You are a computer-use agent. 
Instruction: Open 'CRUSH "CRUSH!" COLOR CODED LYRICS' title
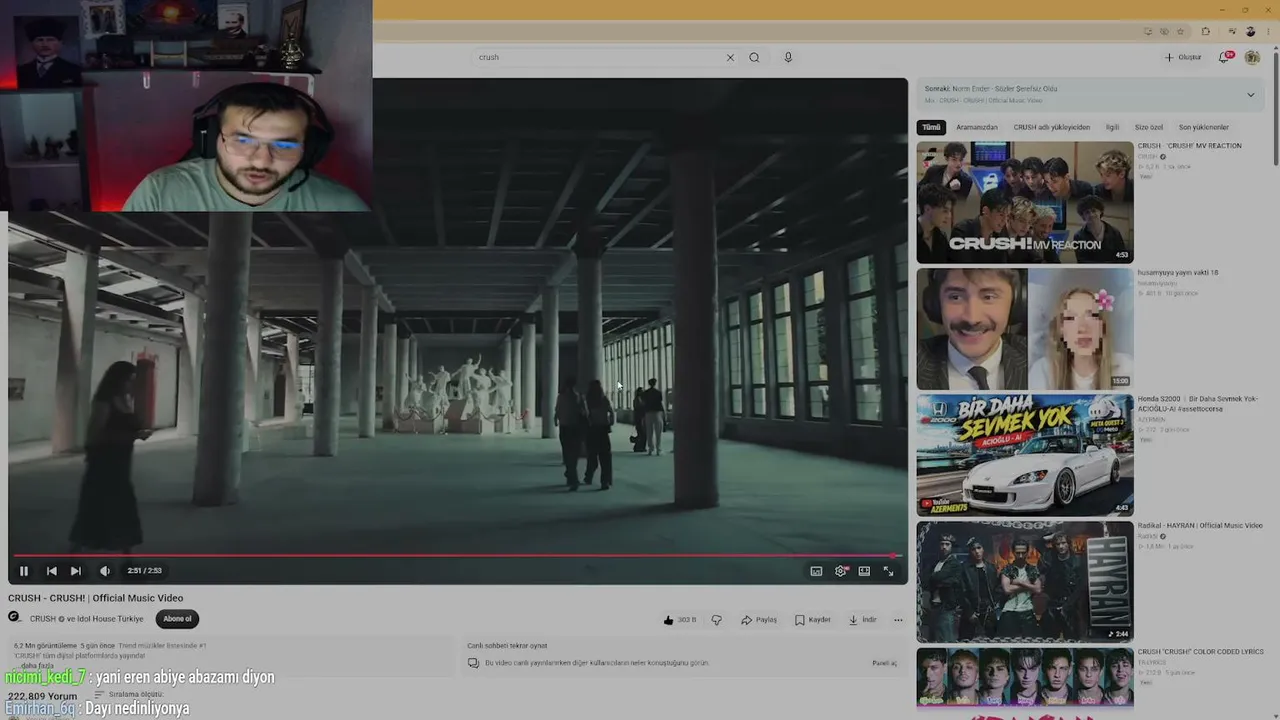click(1200, 652)
